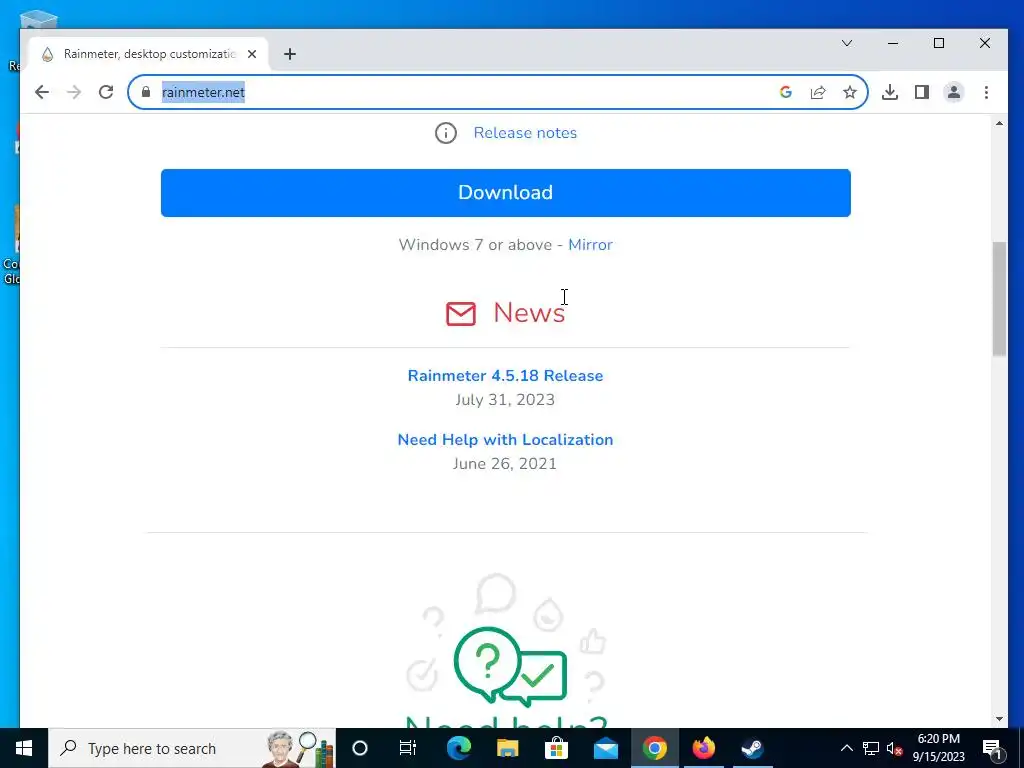Open Microsoft Store from the taskbar

pos(556,748)
